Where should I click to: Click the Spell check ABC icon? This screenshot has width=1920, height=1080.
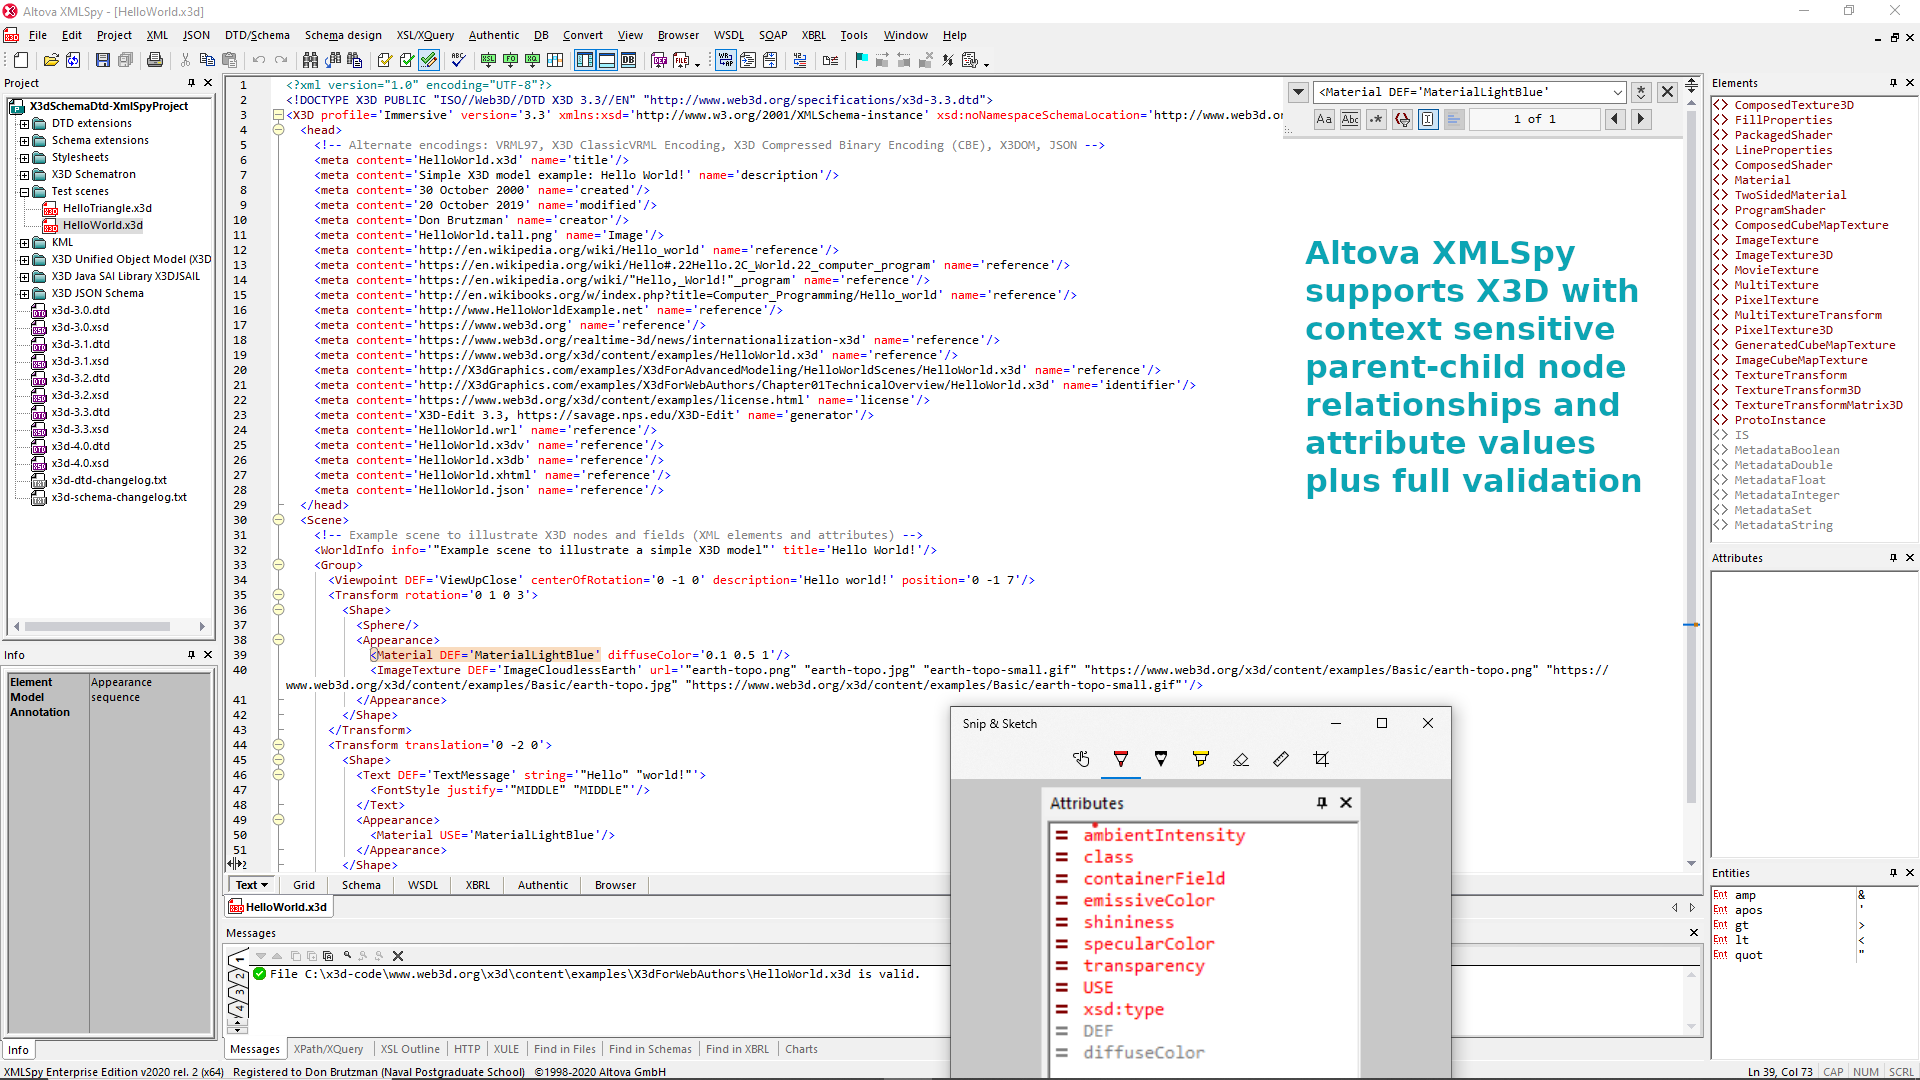point(458,61)
